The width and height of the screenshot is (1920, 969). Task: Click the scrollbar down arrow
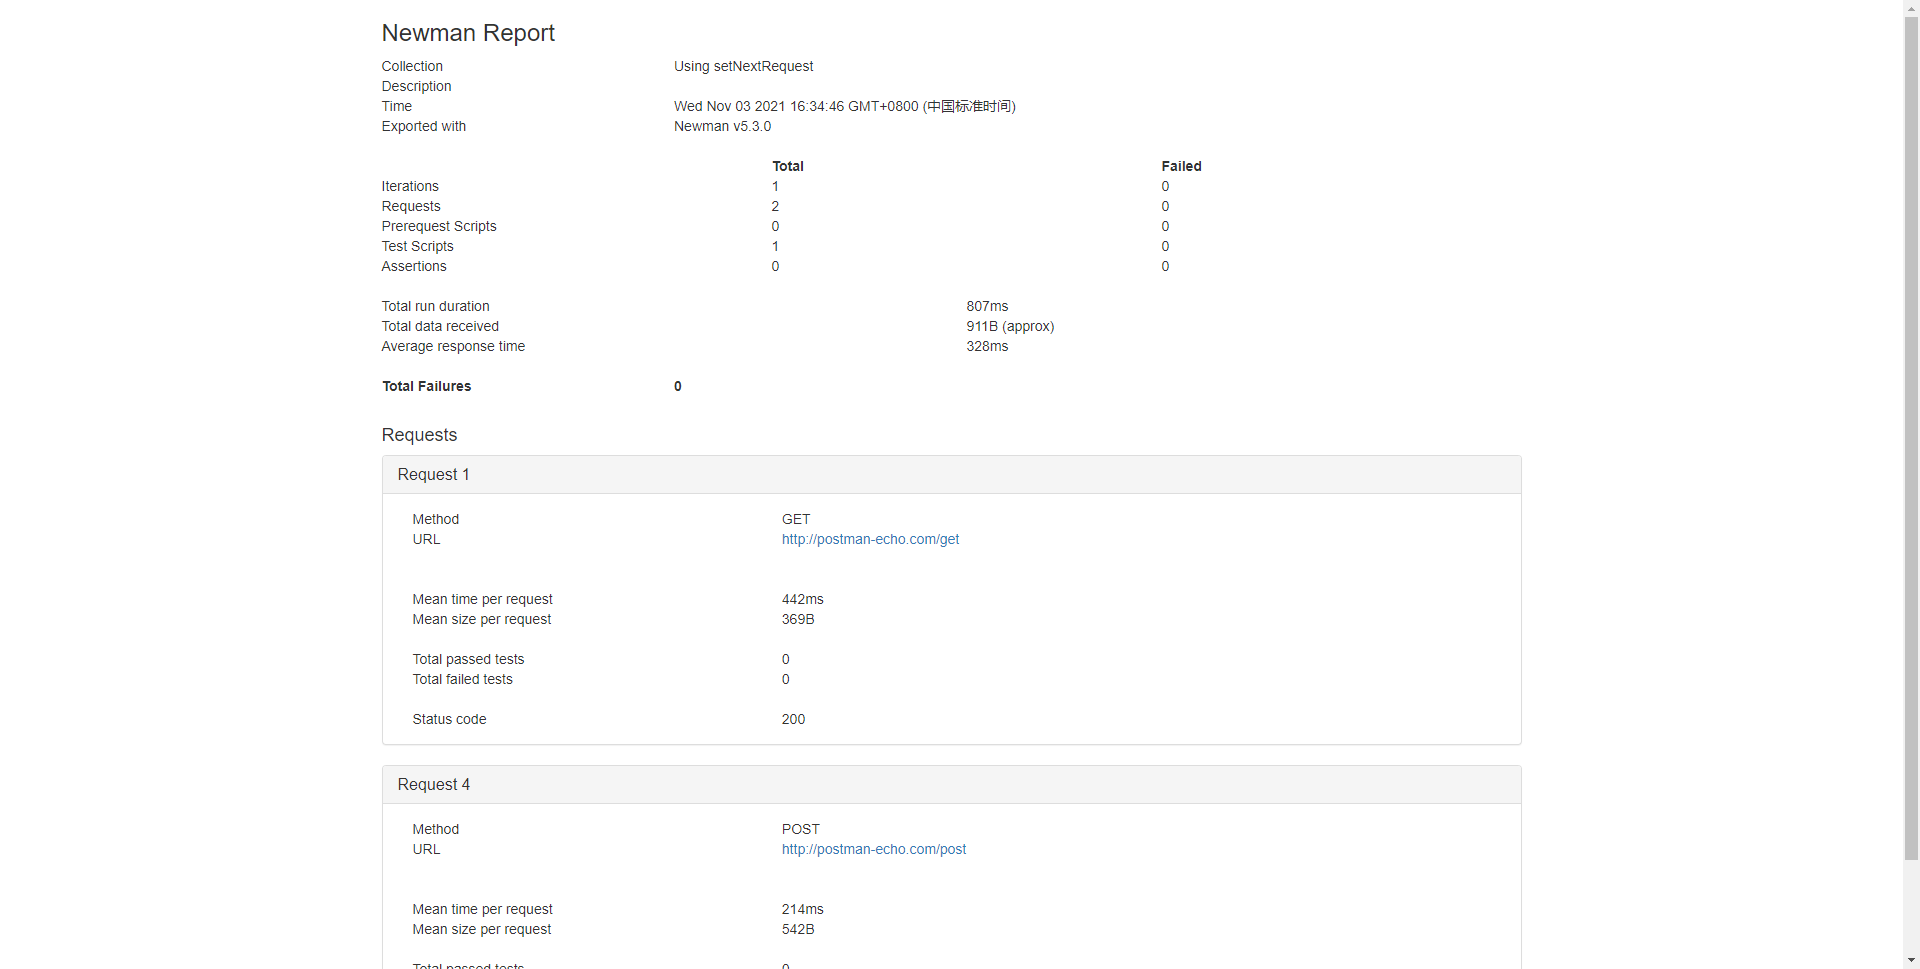point(1911,961)
